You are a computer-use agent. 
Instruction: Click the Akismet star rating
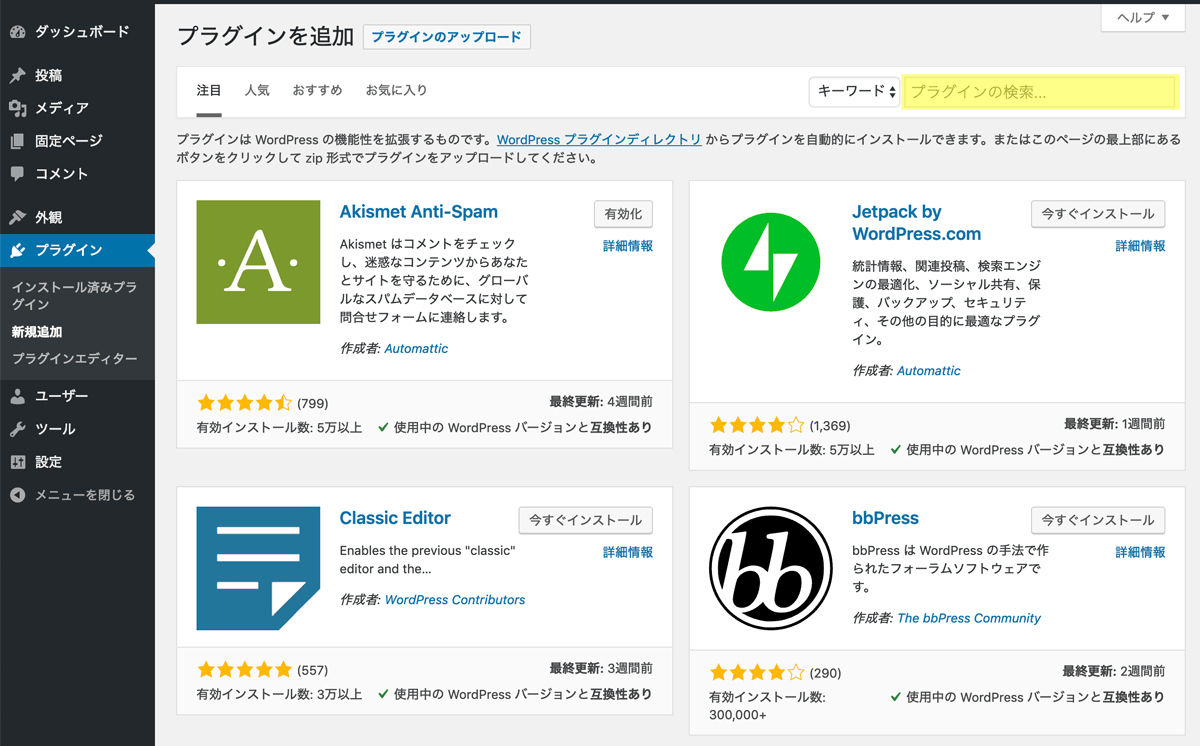[x=244, y=403]
